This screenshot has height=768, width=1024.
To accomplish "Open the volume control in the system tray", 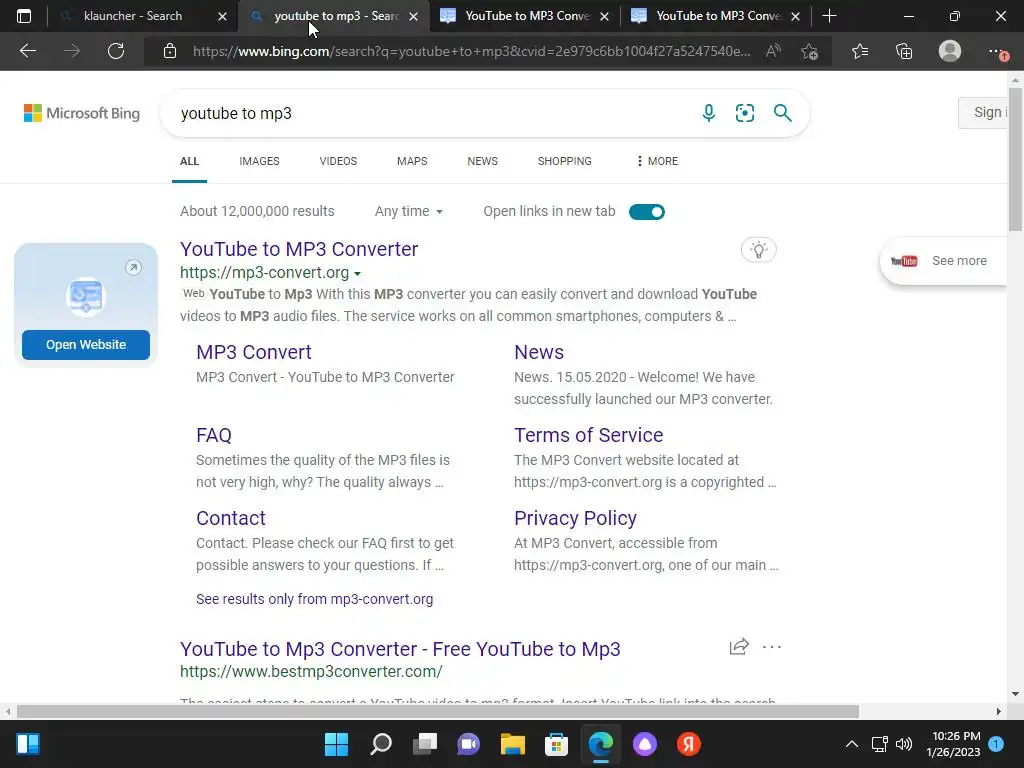I will (904, 744).
